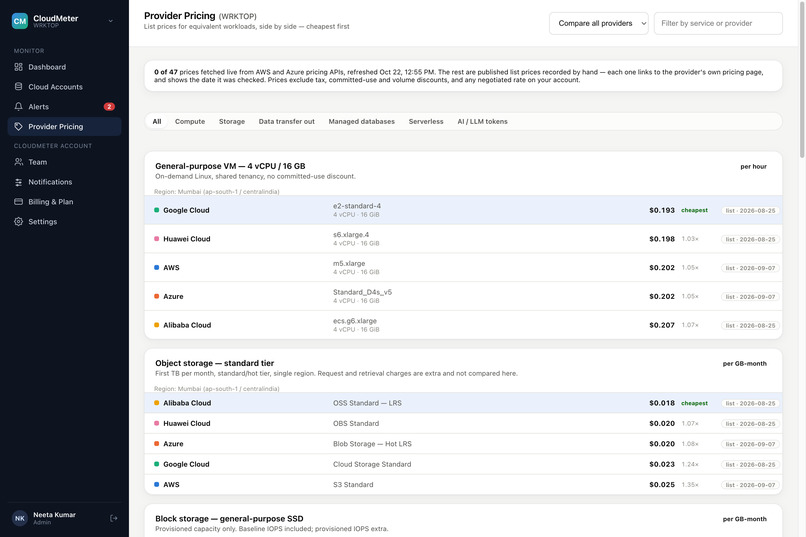
Task: Click the ecs.g6.xlarge instance name
Action: pos(355,321)
